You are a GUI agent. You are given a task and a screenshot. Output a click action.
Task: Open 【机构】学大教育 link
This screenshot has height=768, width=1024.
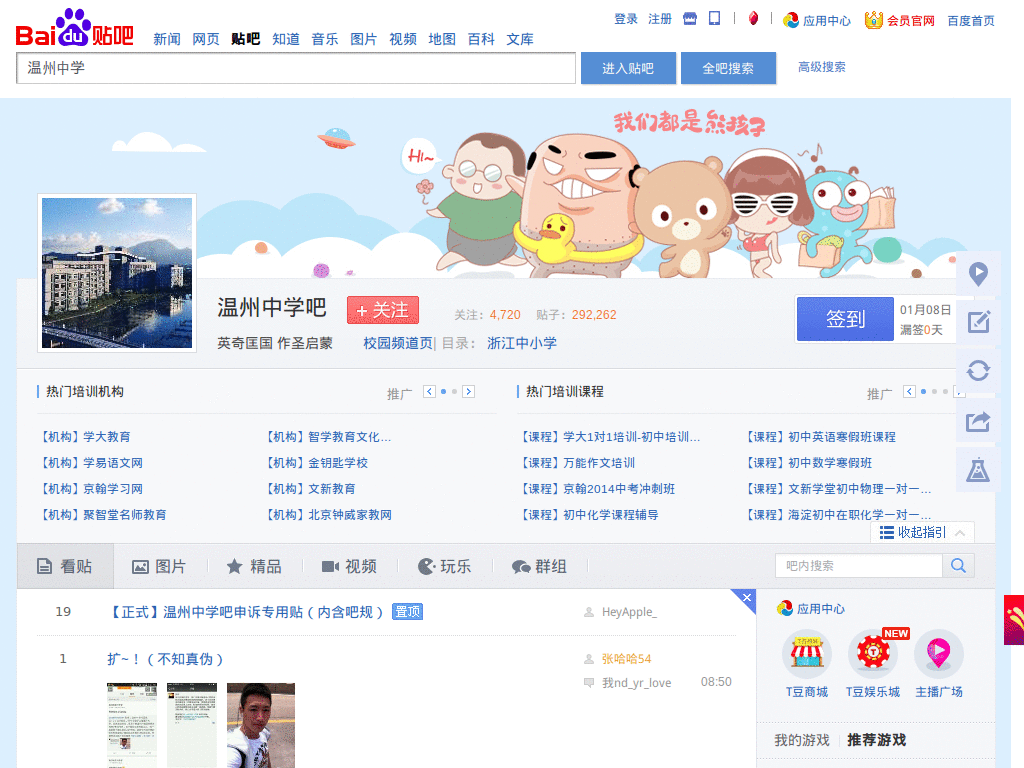(85, 437)
